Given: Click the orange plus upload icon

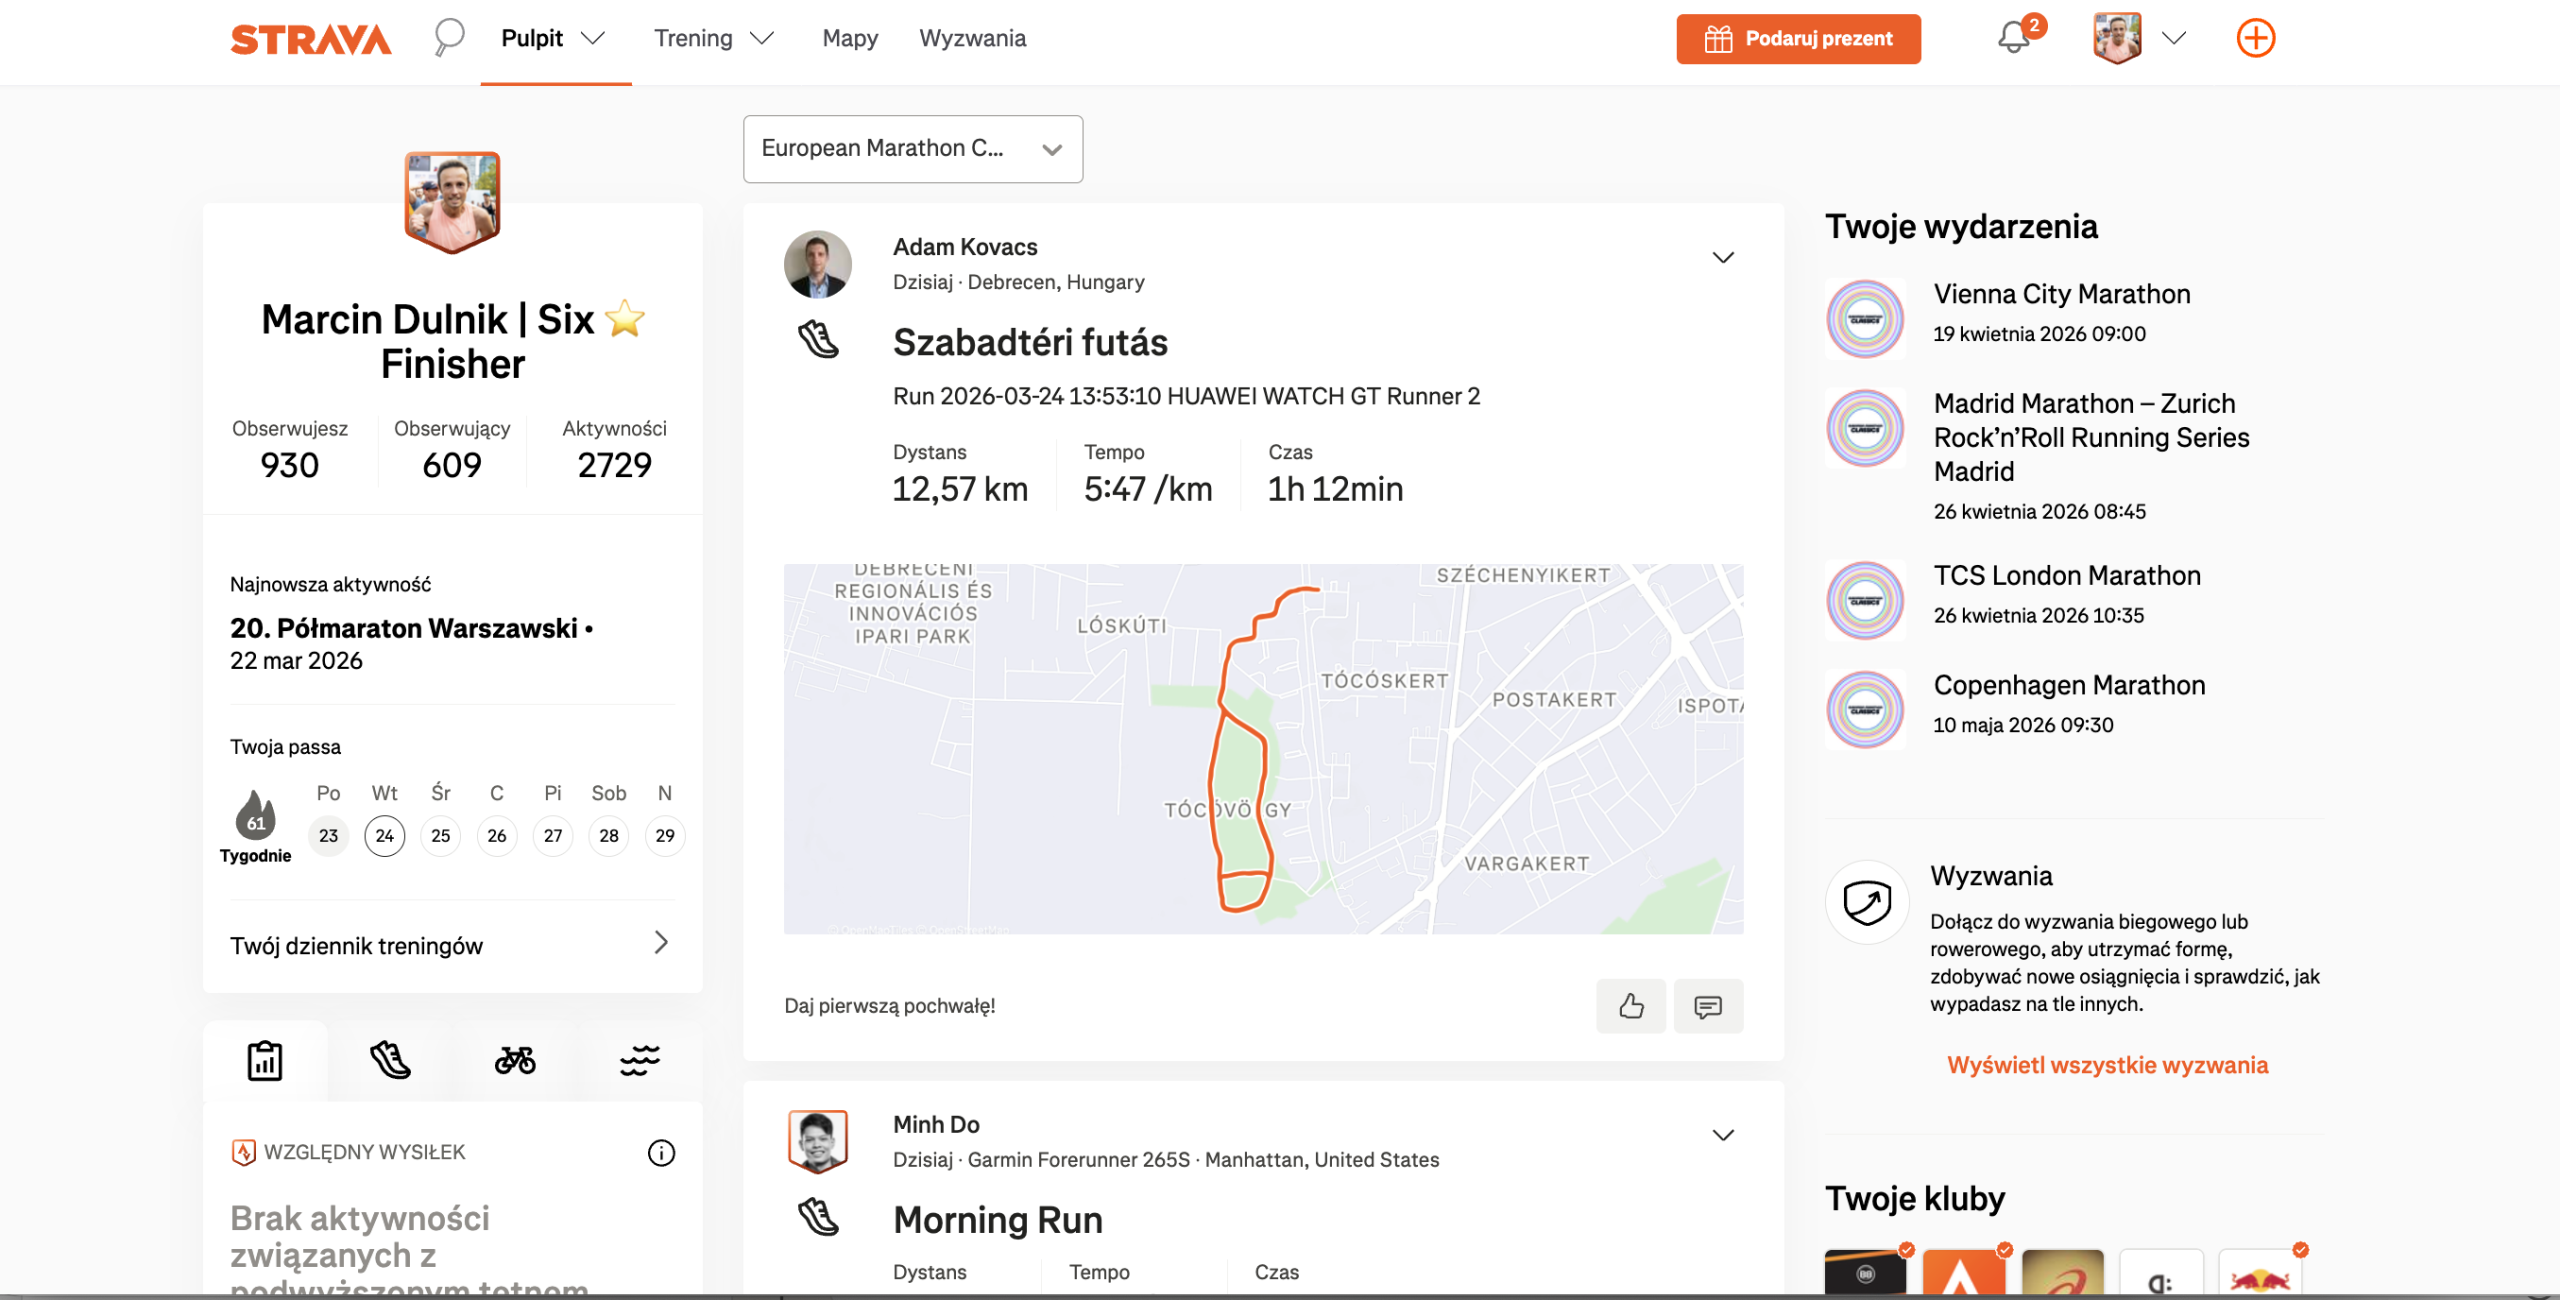Looking at the screenshot, I should (2255, 38).
